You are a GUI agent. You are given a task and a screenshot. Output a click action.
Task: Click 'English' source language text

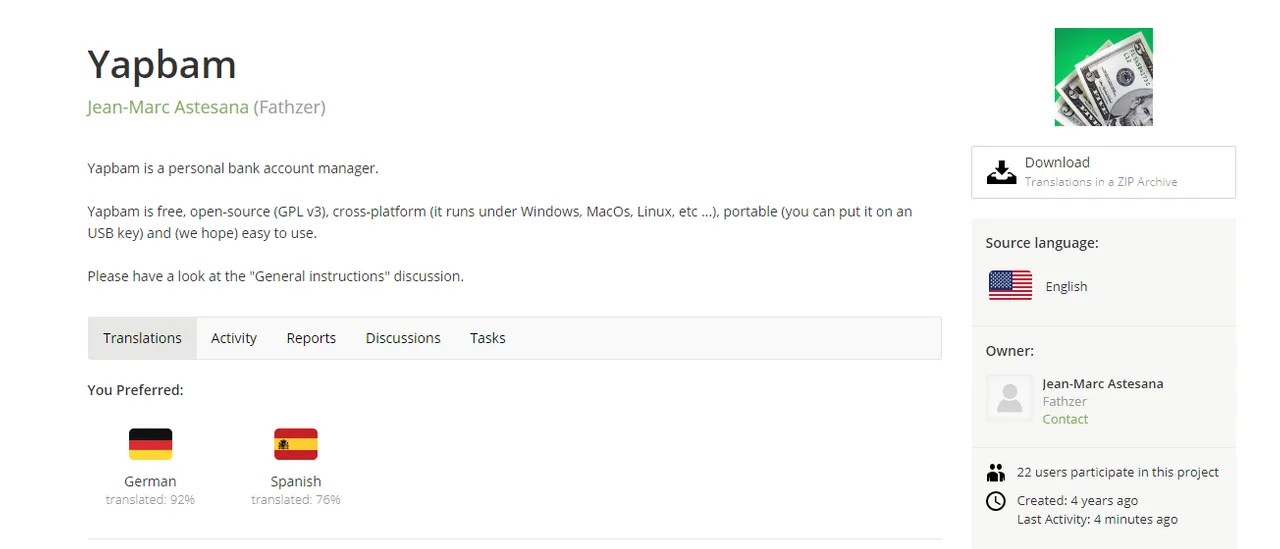point(1066,287)
